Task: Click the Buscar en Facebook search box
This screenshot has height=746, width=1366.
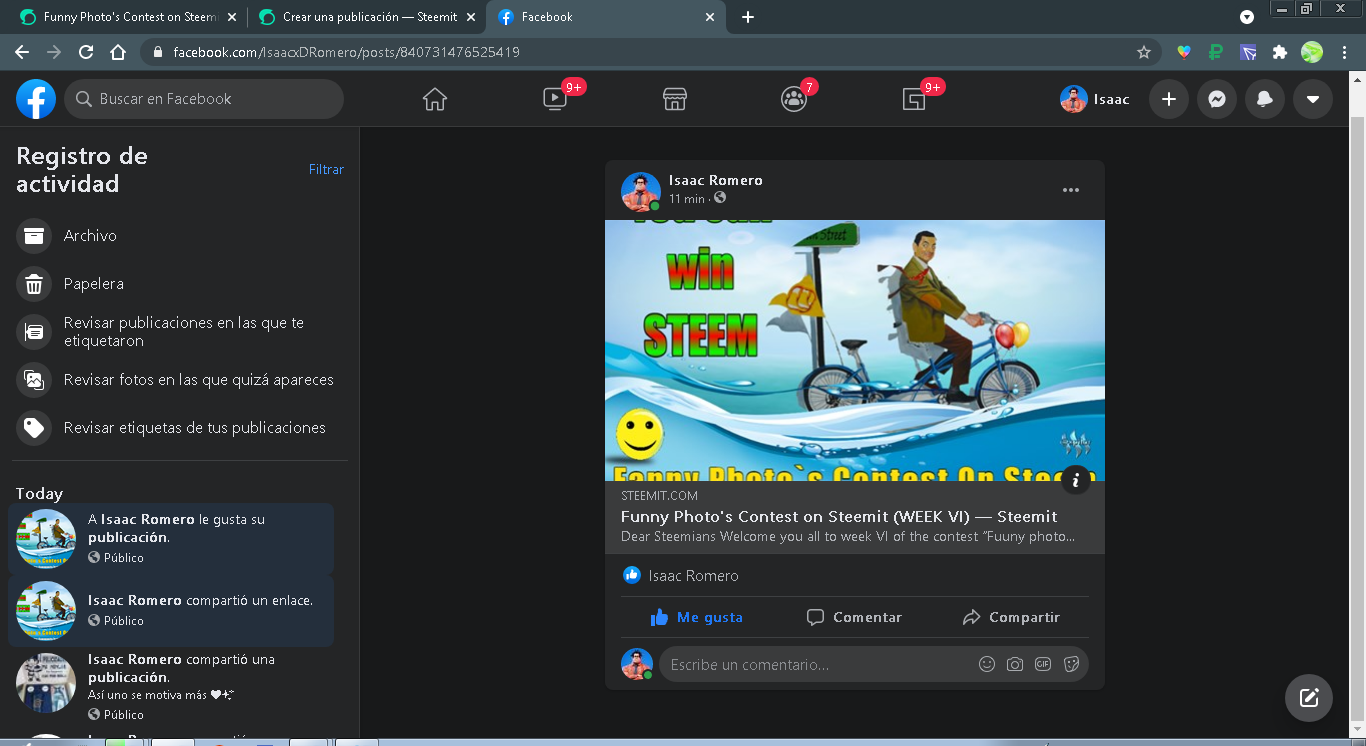Action: tap(204, 99)
